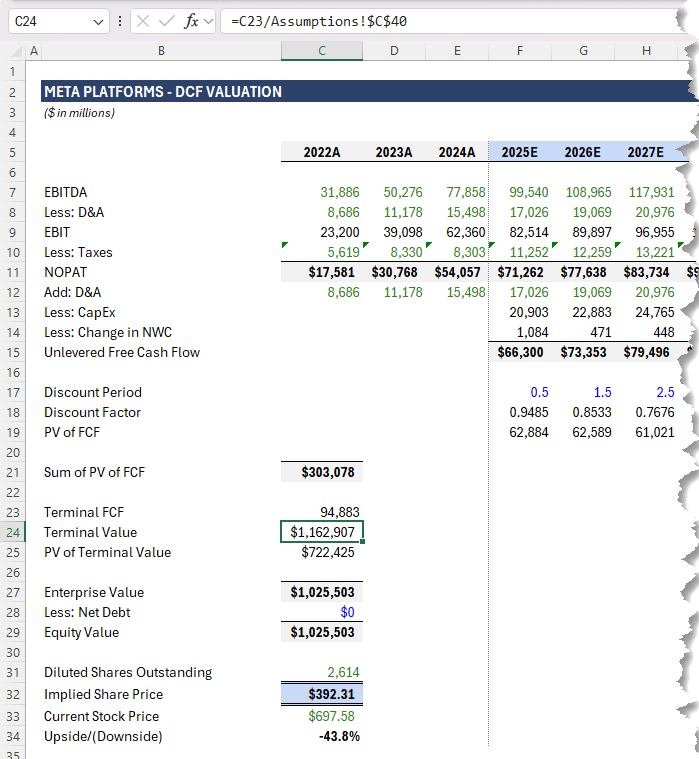
Task: Select column C header
Action: 322,51
